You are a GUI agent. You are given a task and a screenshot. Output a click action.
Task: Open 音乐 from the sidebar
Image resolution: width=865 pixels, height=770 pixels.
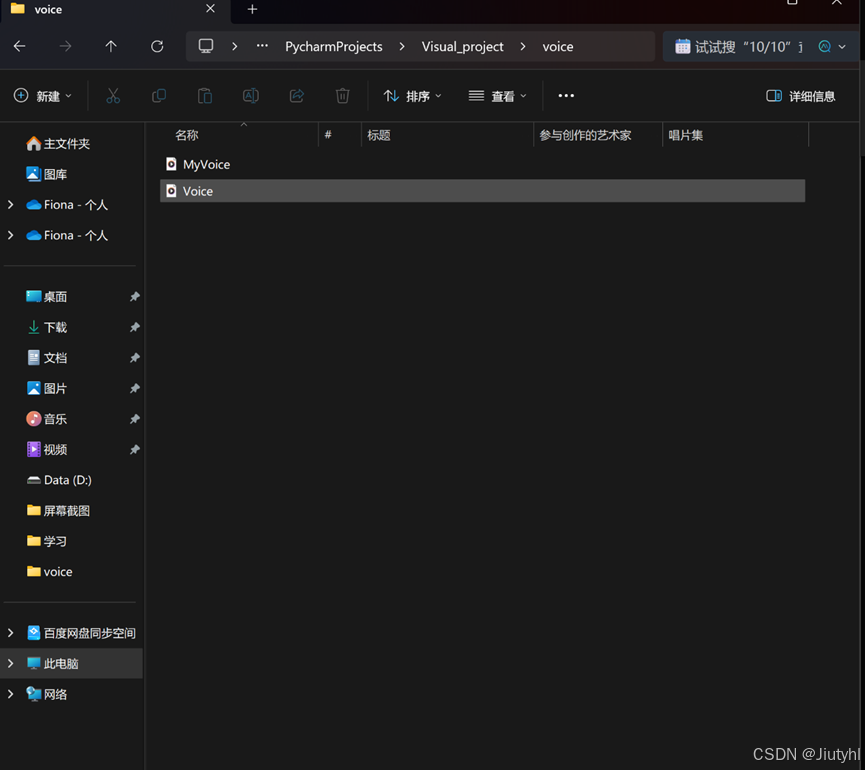coord(57,418)
